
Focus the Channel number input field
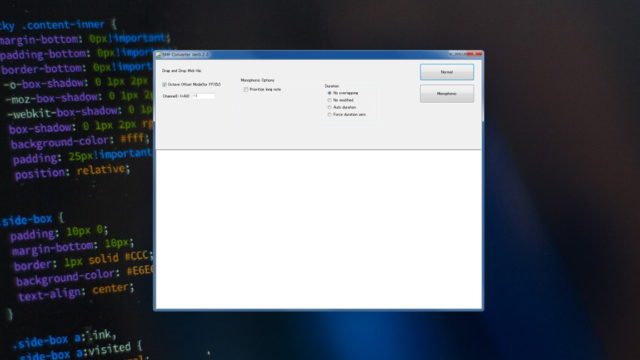click(x=203, y=96)
